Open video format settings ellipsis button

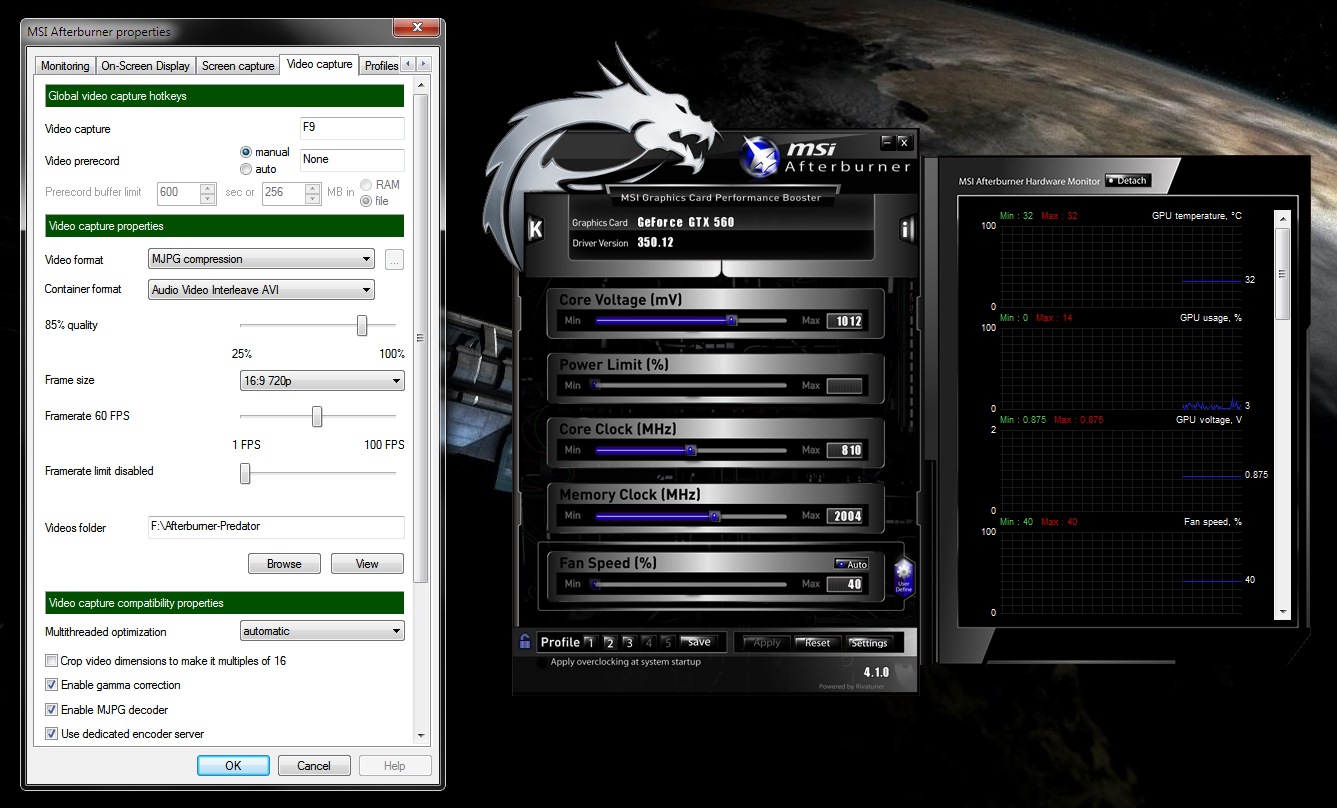coord(394,260)
